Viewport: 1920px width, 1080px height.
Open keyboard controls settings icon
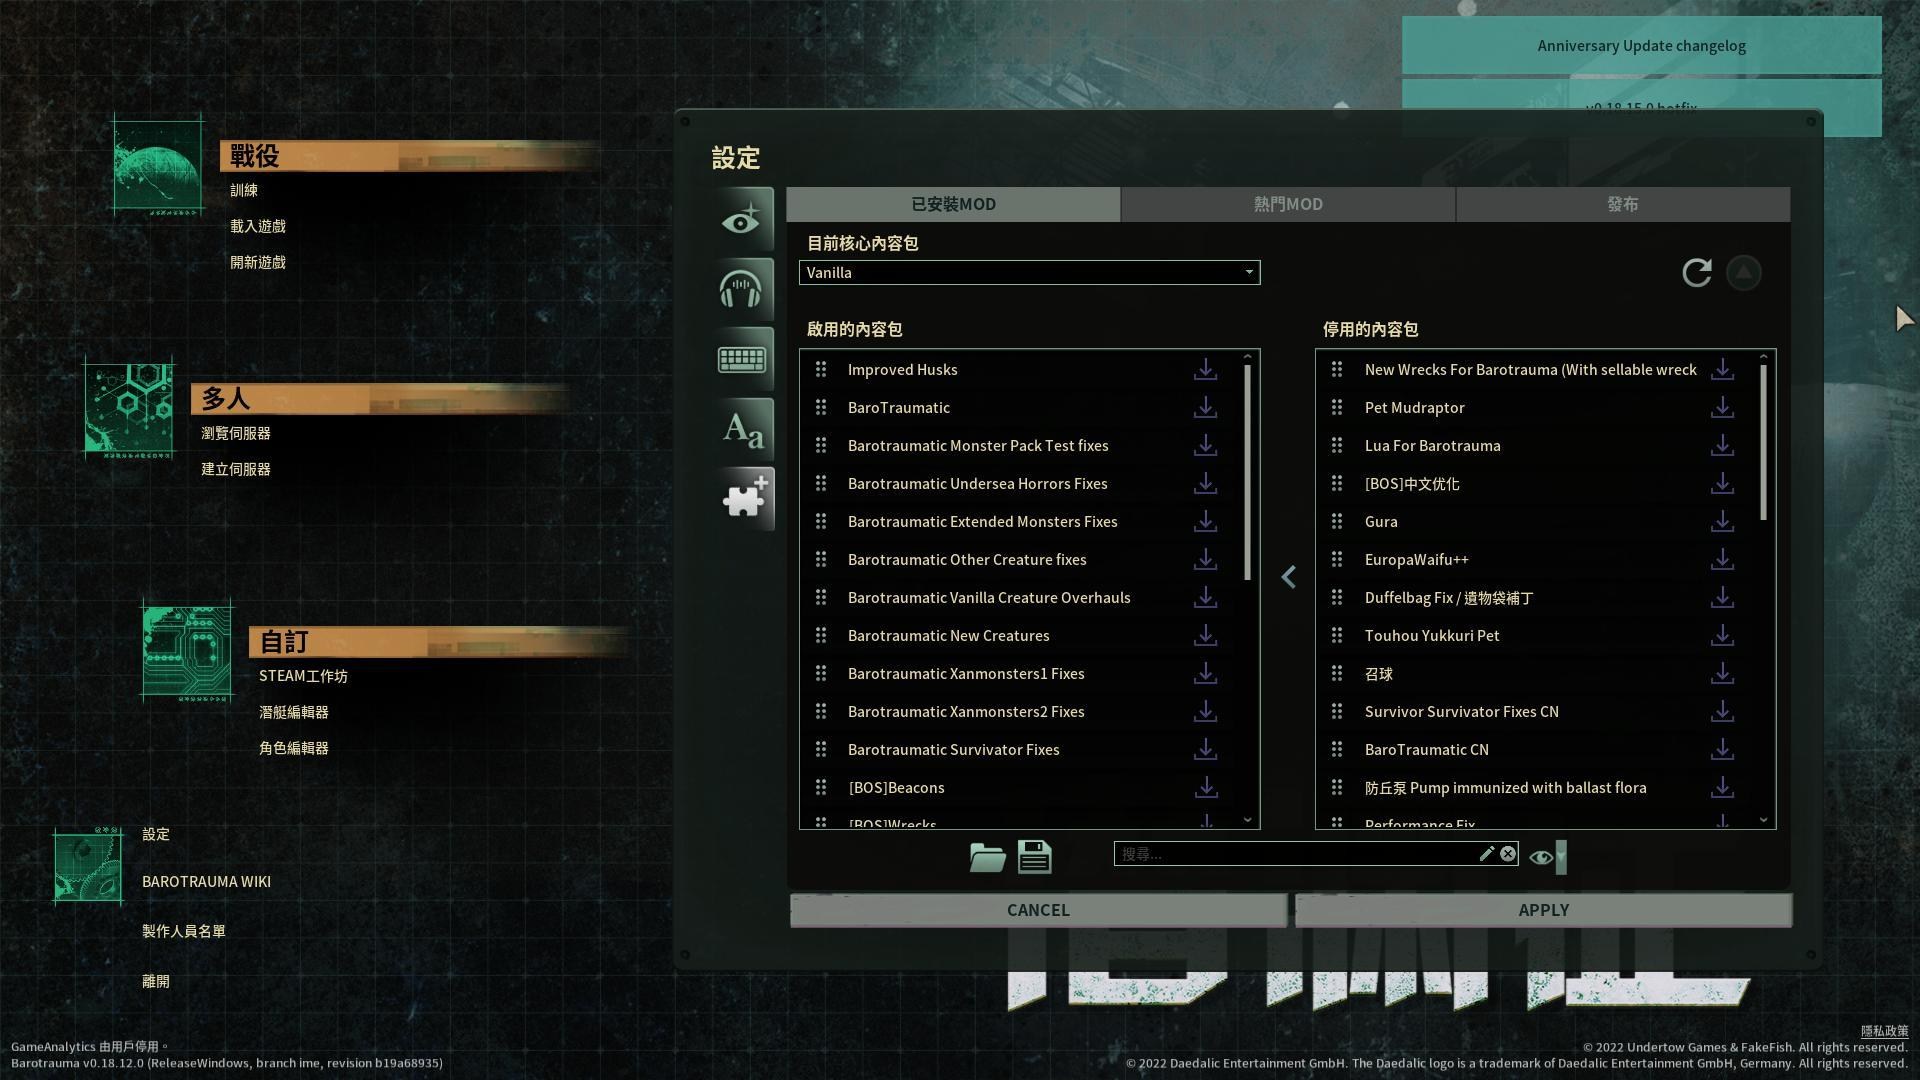[742, 359]
